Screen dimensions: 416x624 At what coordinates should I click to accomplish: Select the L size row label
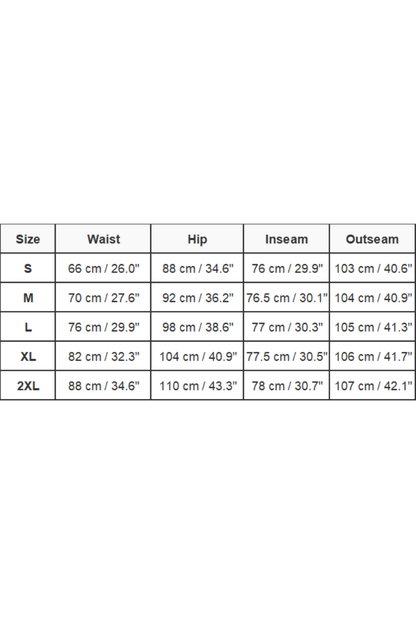pos(28,327)
